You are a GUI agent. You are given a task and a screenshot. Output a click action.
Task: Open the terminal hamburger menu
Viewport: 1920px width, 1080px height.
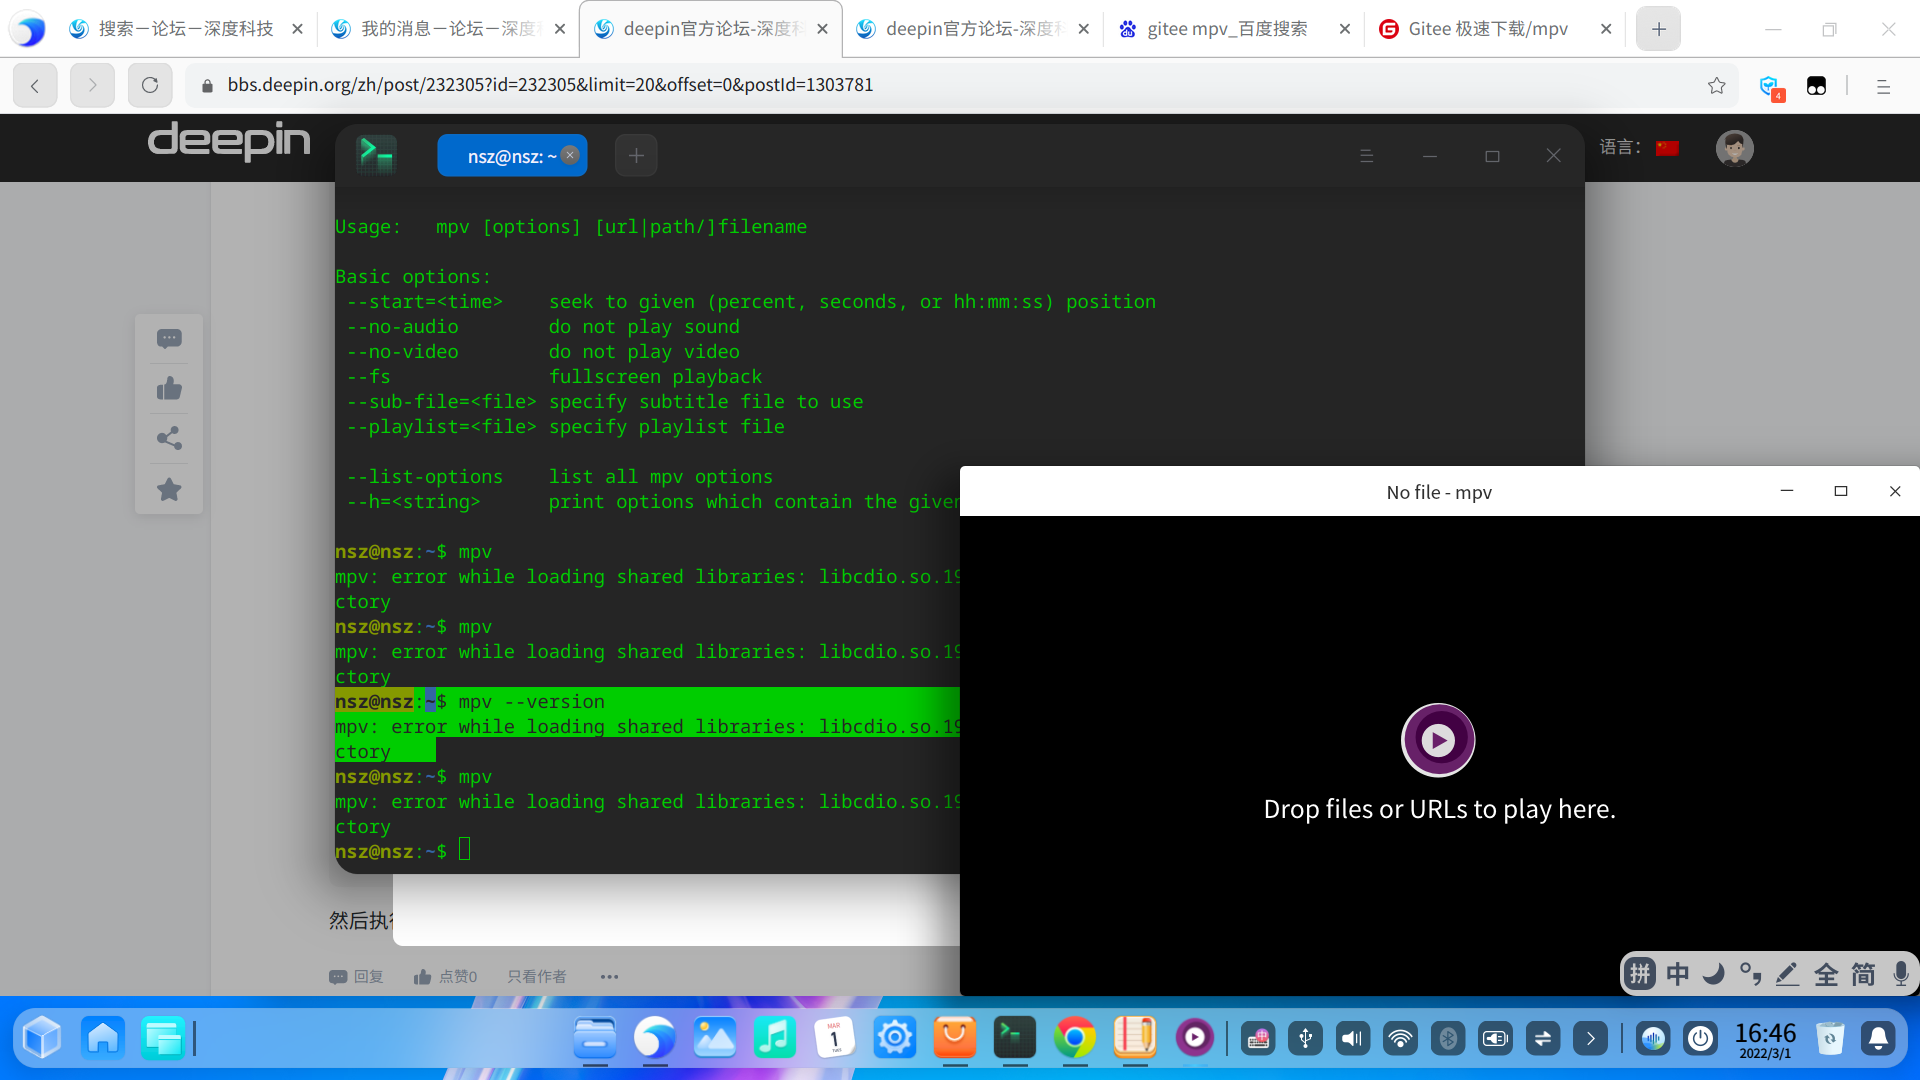point(1366,156)
